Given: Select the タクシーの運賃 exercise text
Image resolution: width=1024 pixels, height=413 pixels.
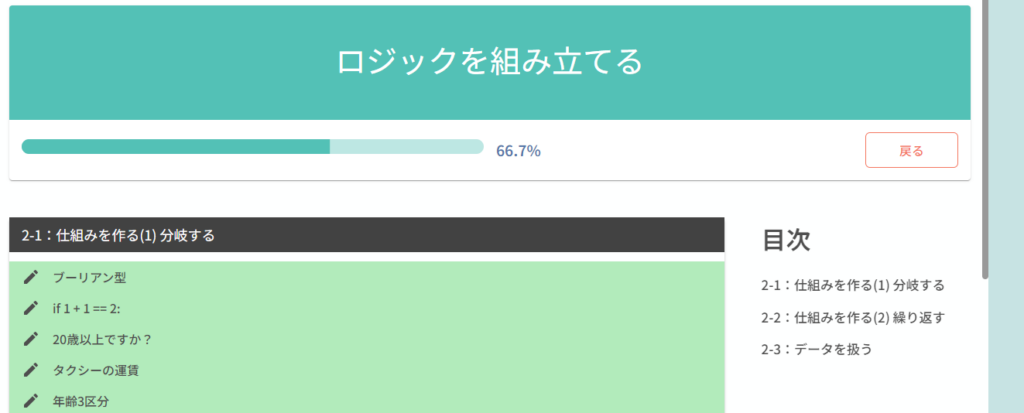Looking at the screenshot, I should 96,370.
